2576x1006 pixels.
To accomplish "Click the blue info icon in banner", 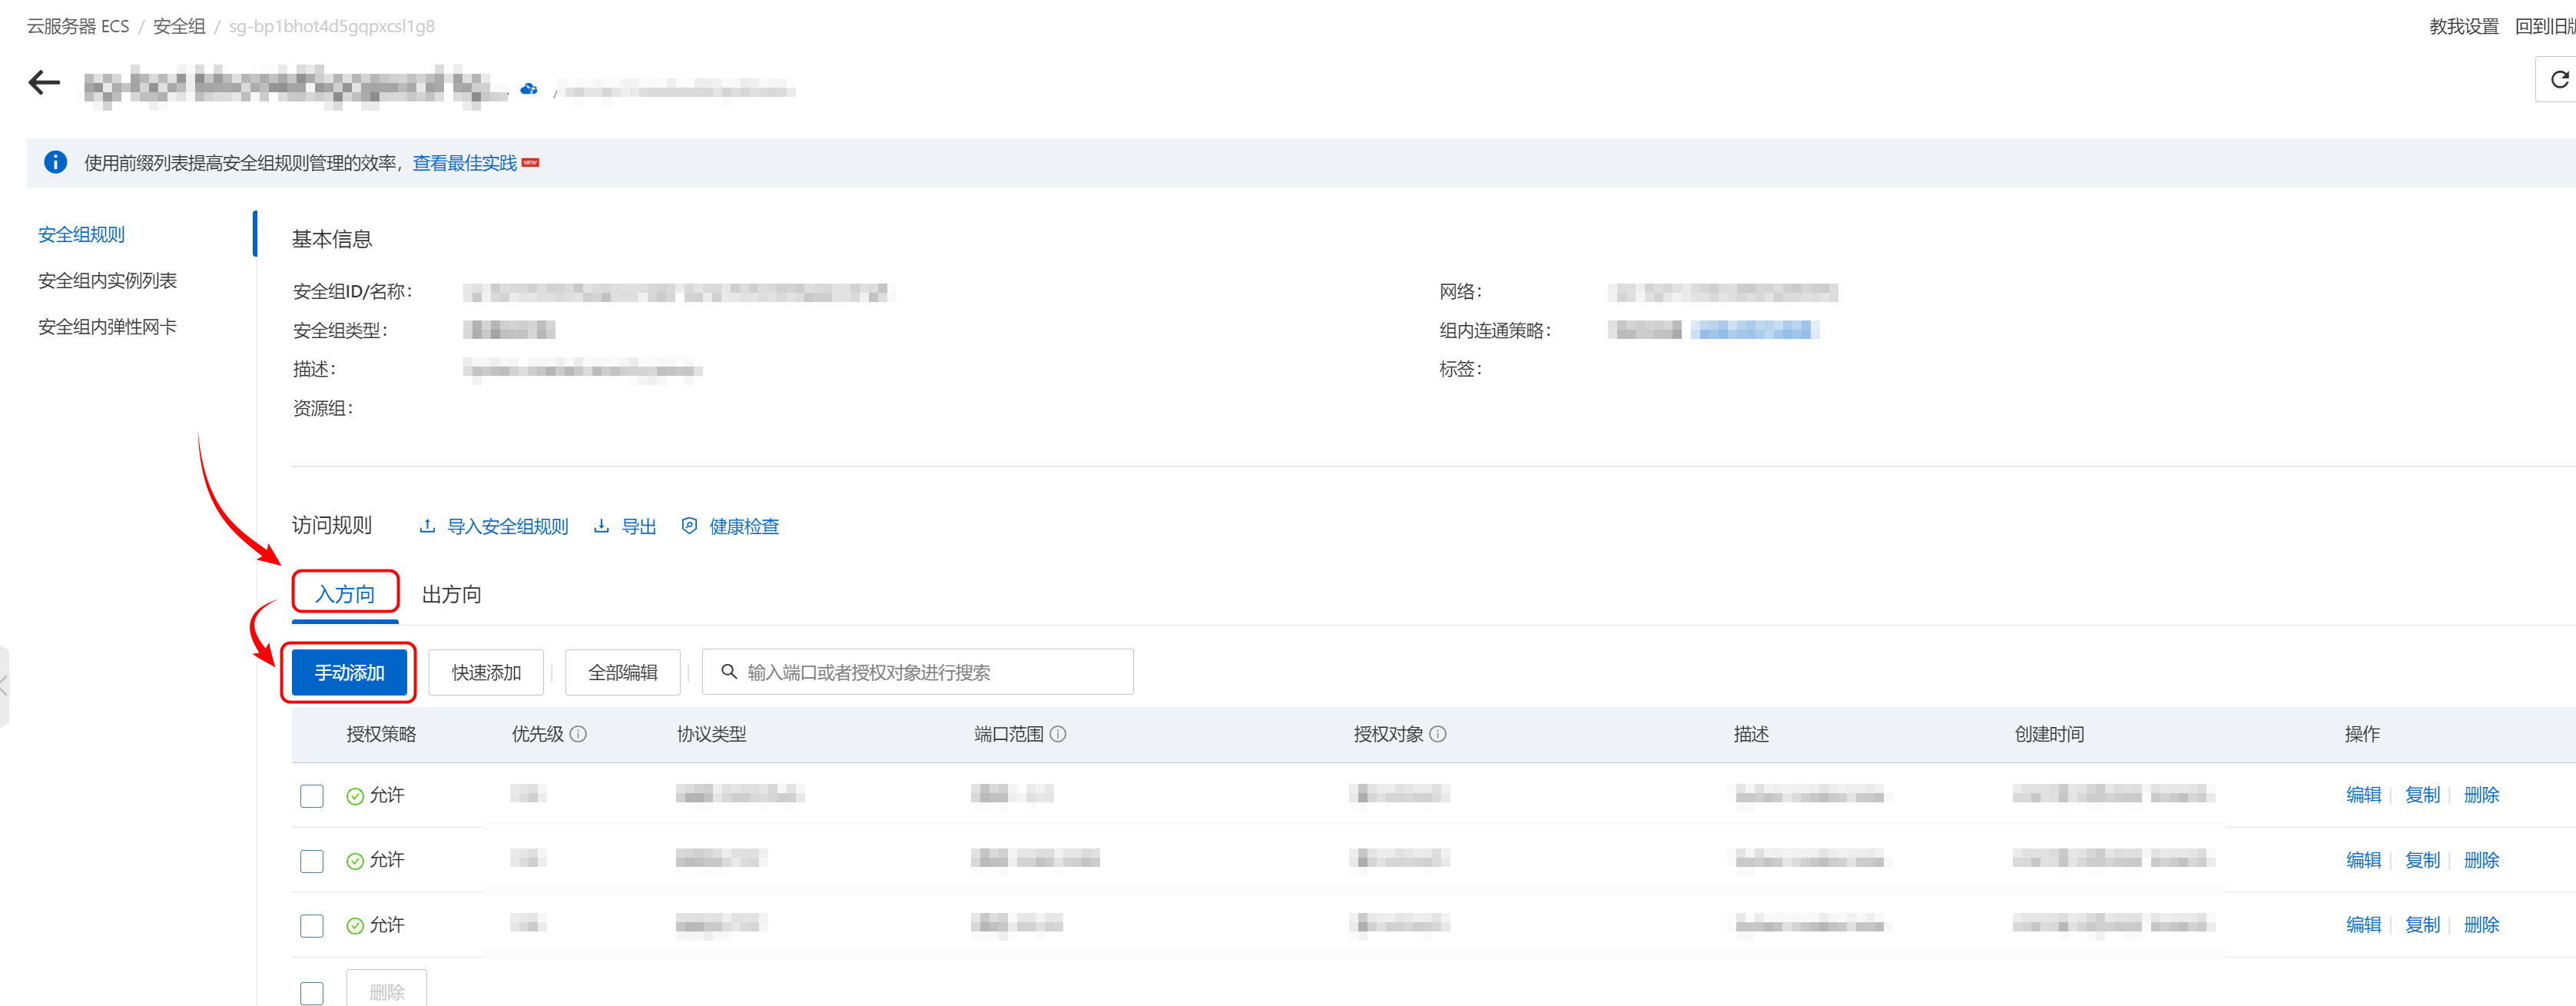I will (56, 162).
